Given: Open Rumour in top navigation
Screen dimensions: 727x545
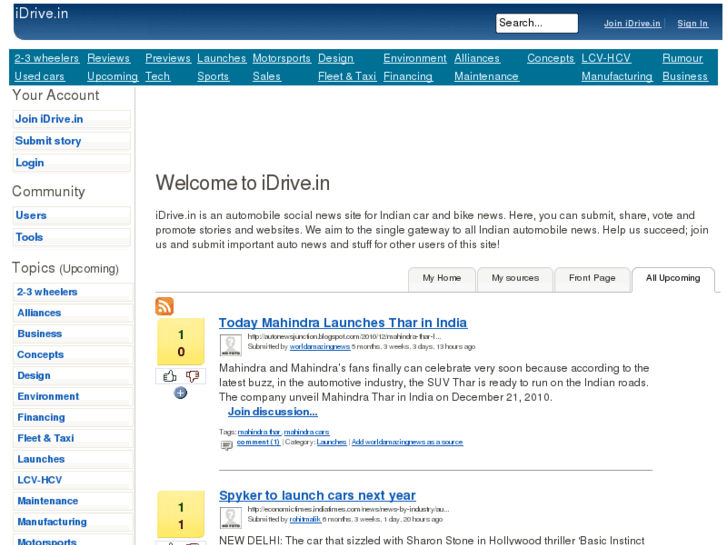Looking at the screenshot, I should click(682, 58).
